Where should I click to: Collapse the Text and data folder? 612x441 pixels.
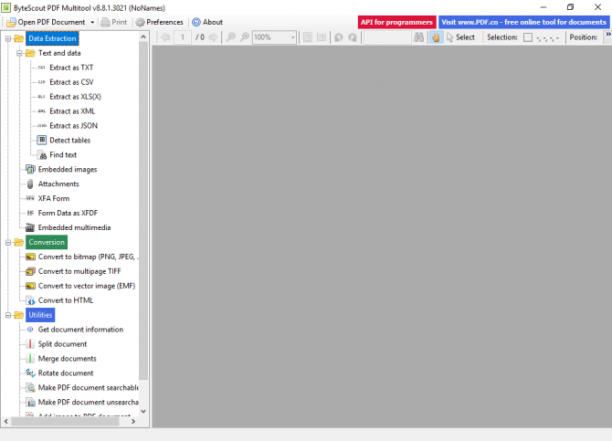coord(19,53)
